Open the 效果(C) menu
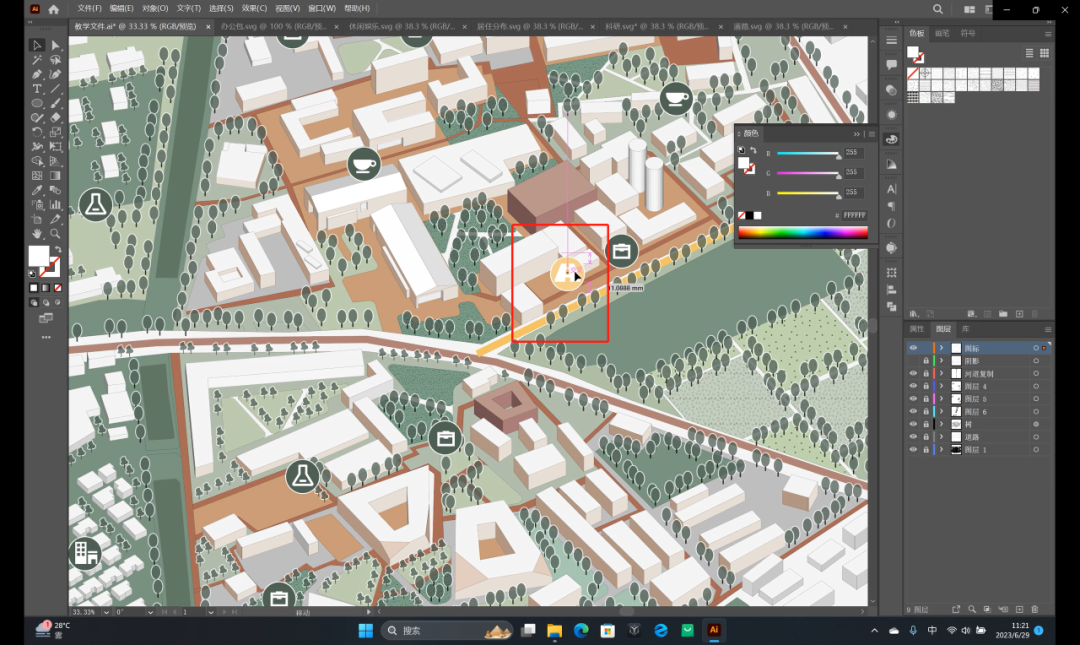1080x645 pixels. pyautogui.click(x=254, y=8)
